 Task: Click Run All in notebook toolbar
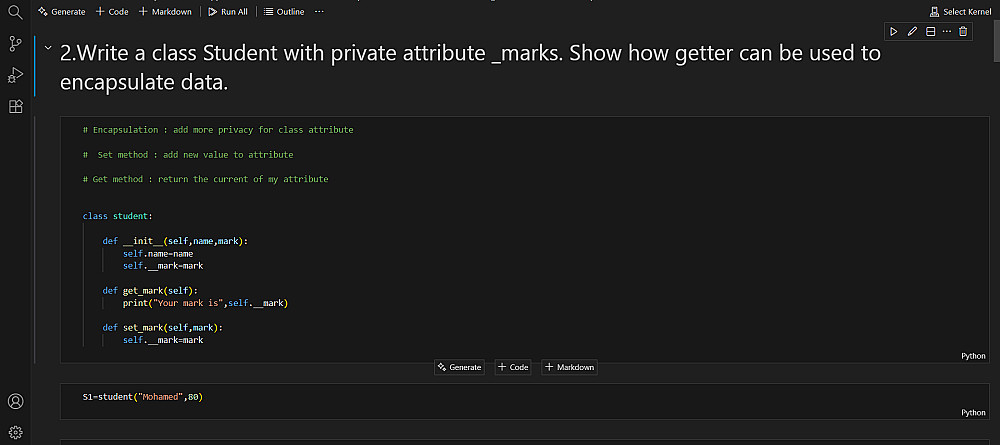coord(228,11)
